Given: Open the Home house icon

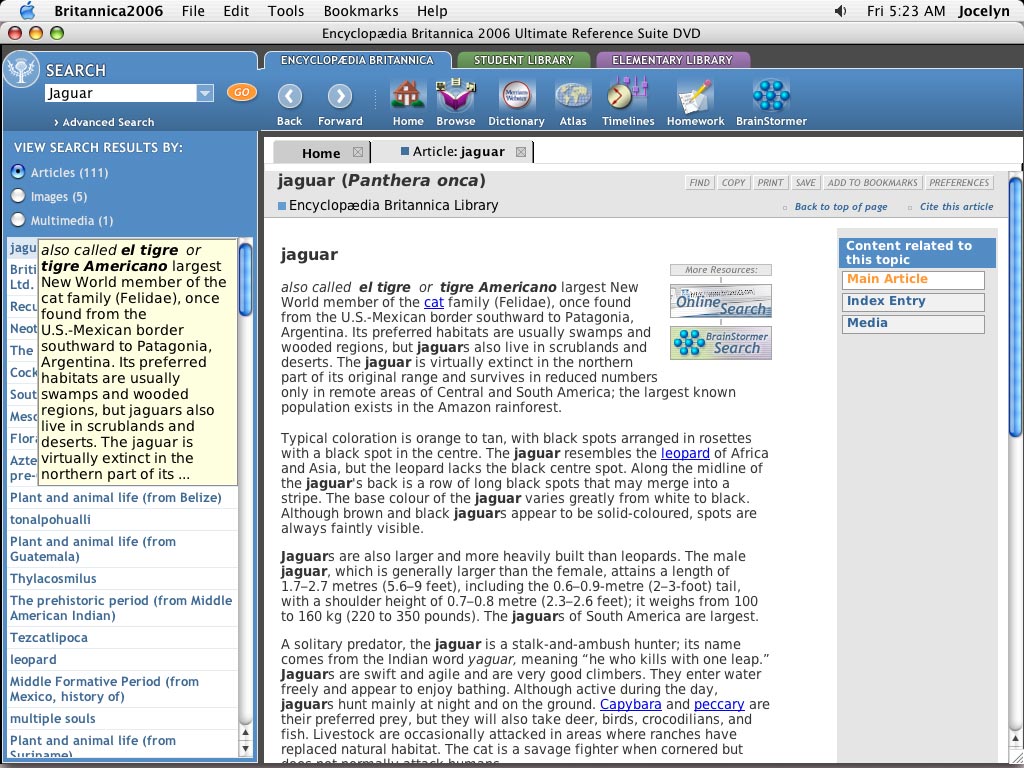Looking at the screenshot, I should pyautogui.click(x=408, y=95).
